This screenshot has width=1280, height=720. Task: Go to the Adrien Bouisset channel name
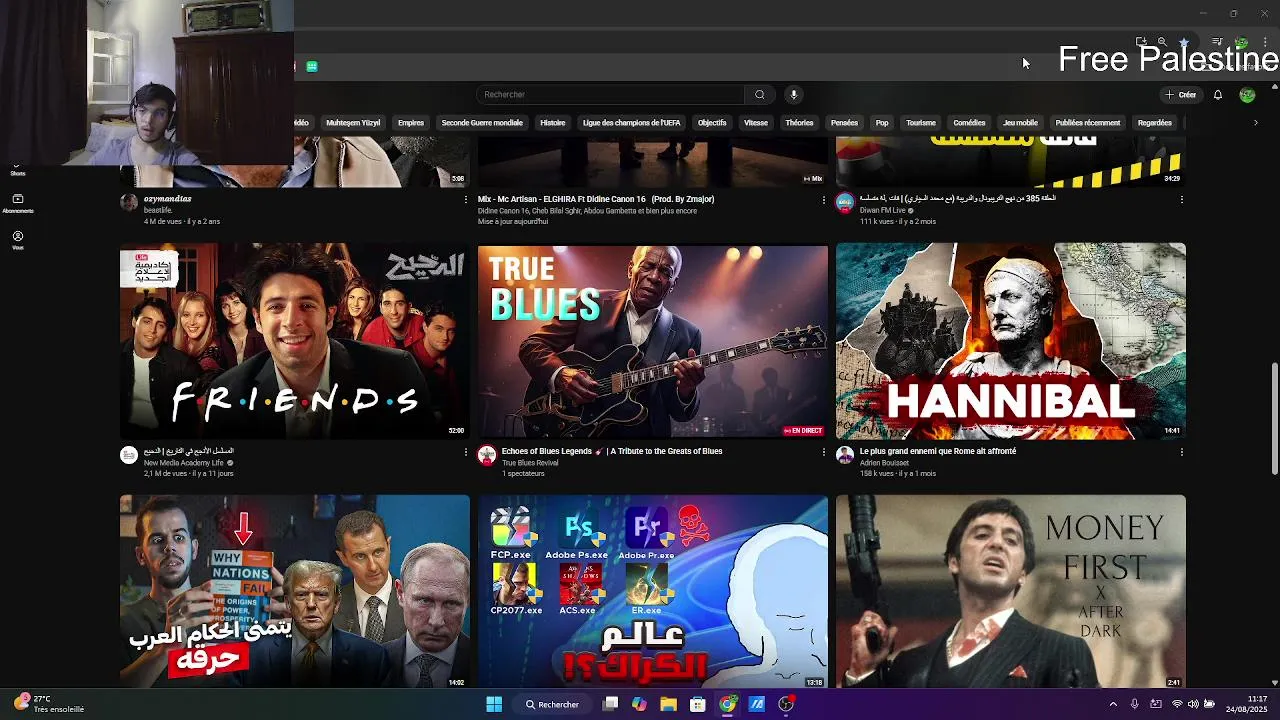click(x=884, y=463)
